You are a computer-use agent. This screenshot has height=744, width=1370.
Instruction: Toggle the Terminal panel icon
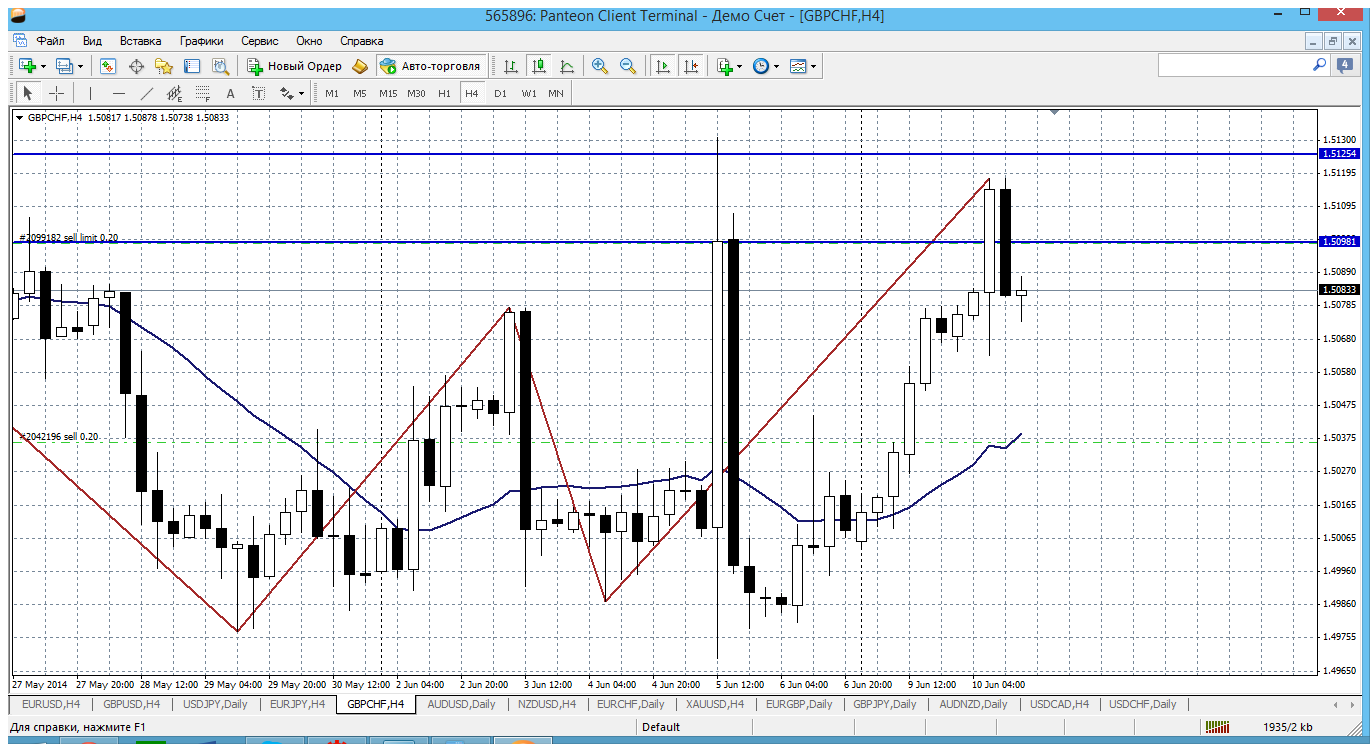click(192, 66)
